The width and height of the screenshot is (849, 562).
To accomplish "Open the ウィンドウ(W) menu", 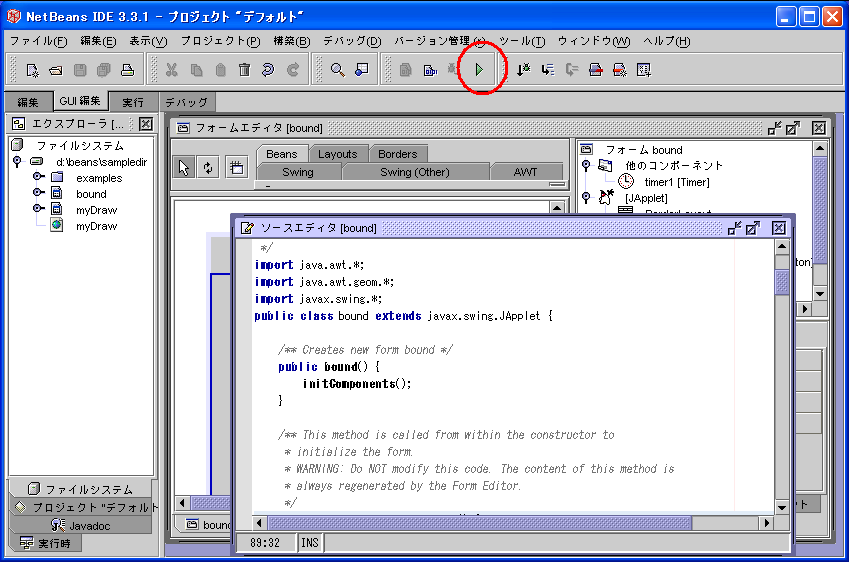I will [594, 41].
